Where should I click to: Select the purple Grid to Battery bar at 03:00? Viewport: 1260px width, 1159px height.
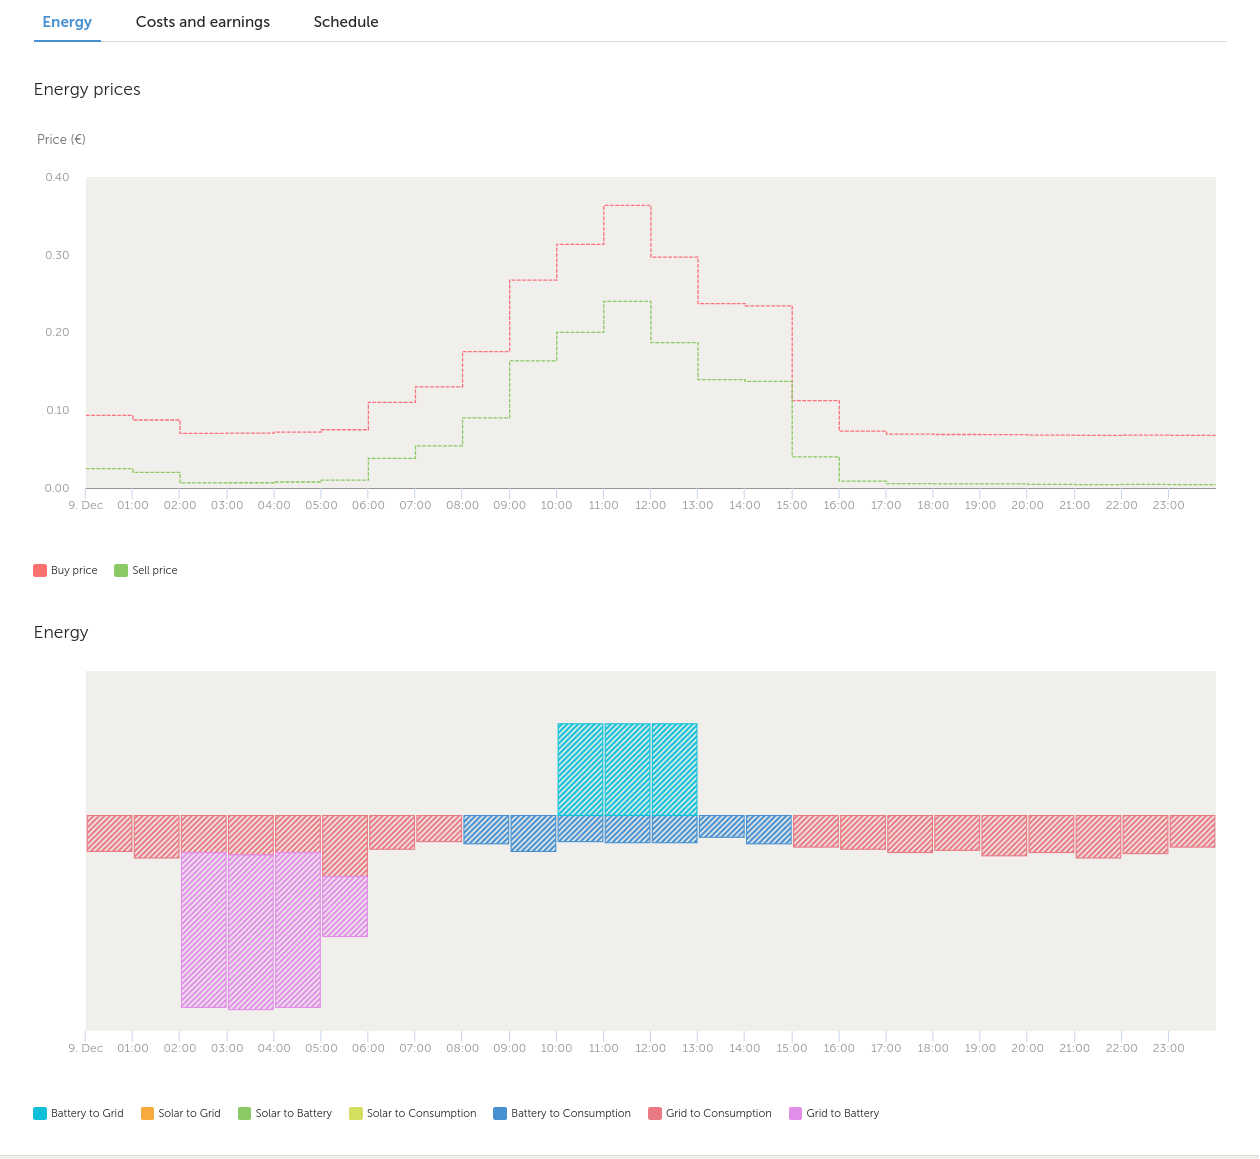(x=251, y=932)
